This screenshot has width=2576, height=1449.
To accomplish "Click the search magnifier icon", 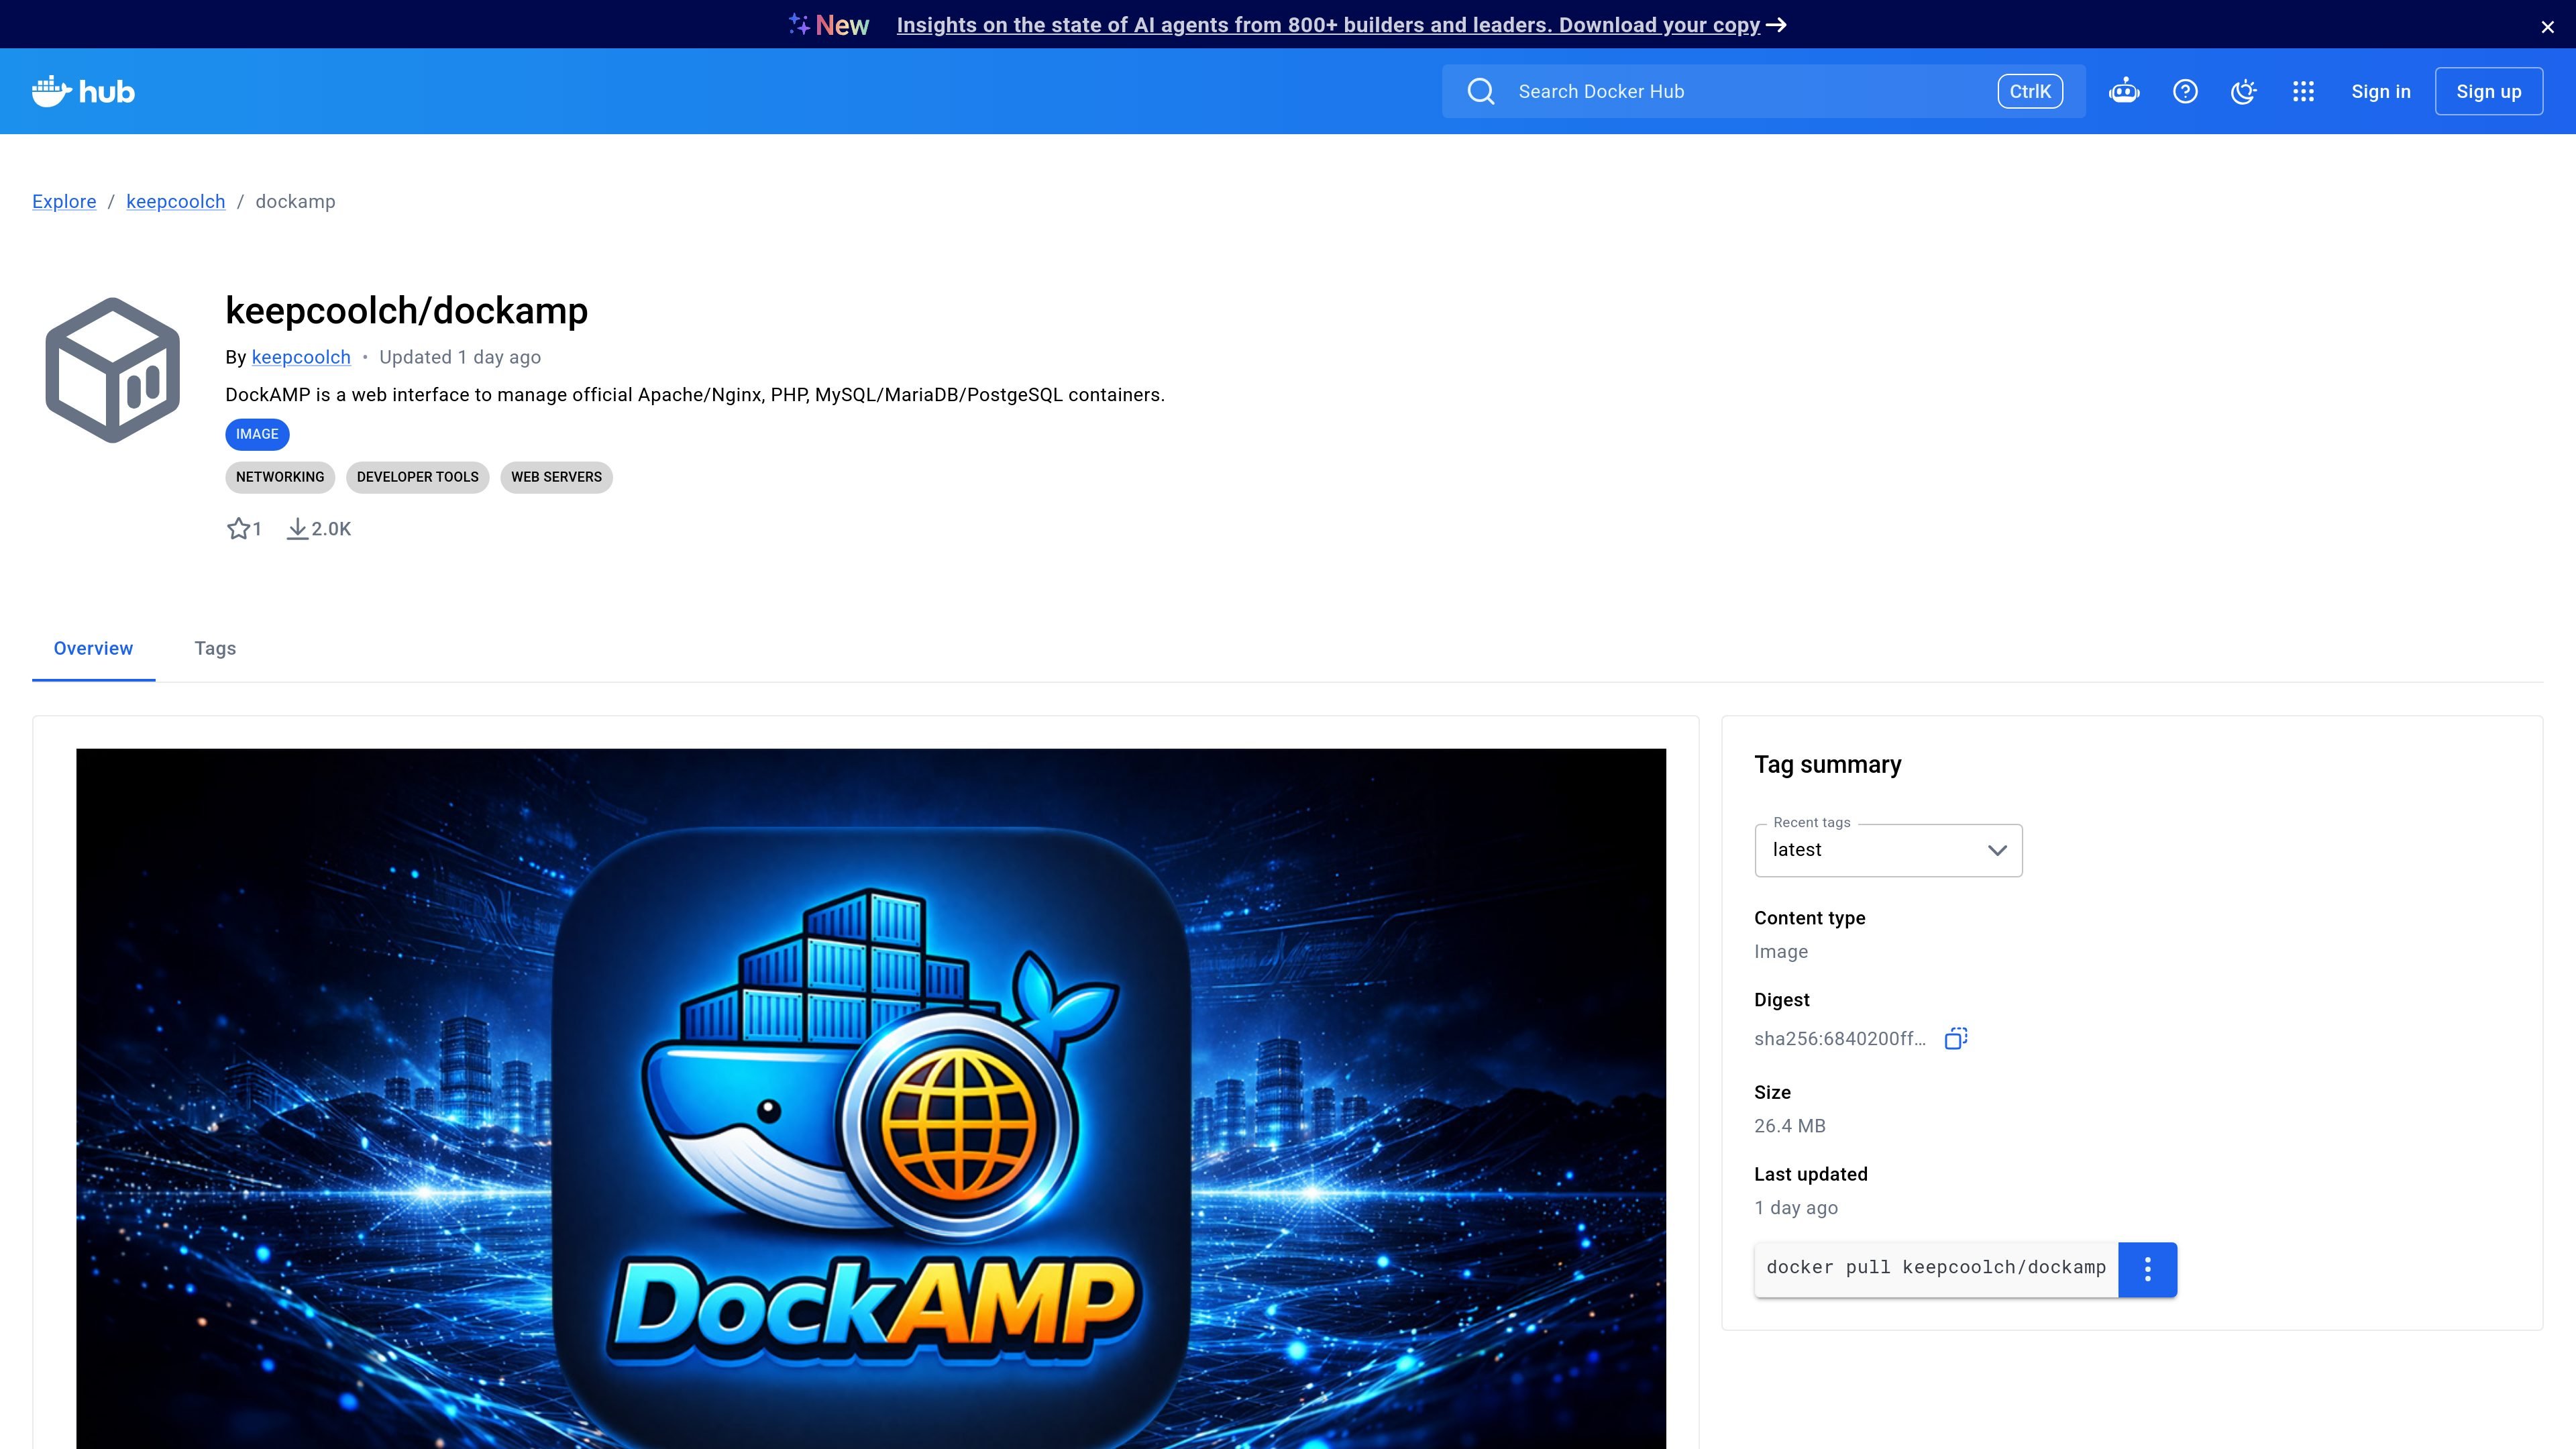I will 1481,91.
